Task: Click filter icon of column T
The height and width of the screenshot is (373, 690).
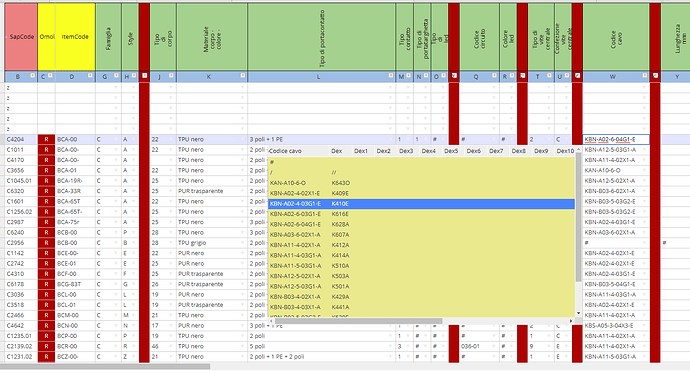Action: pos(549,76)
